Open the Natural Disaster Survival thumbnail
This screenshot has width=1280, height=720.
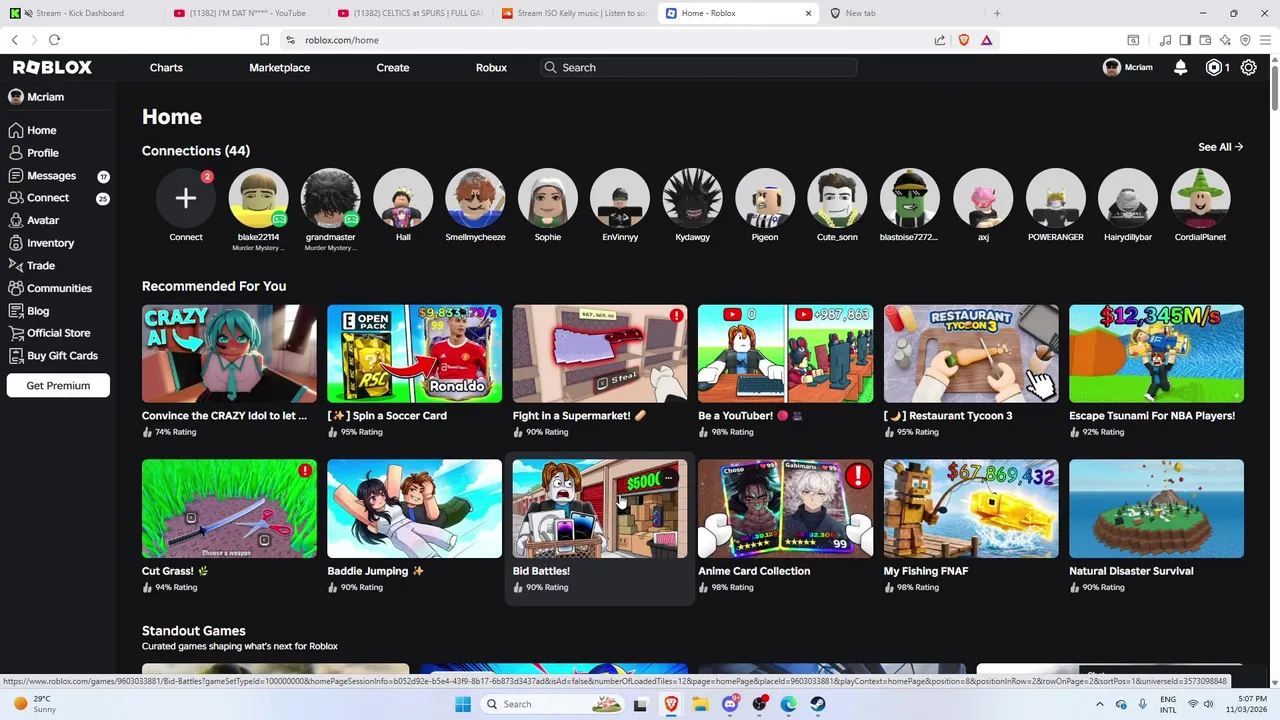click(1156, 509)
